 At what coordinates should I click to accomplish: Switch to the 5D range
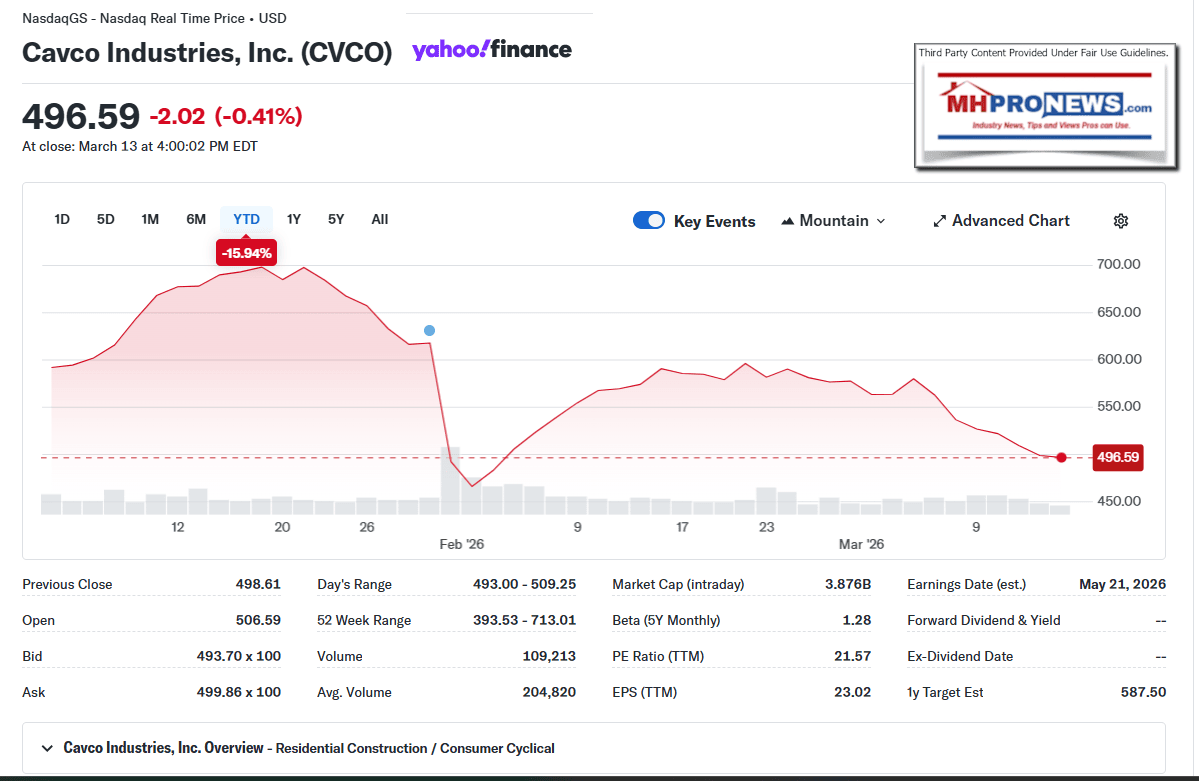point(105,219)
